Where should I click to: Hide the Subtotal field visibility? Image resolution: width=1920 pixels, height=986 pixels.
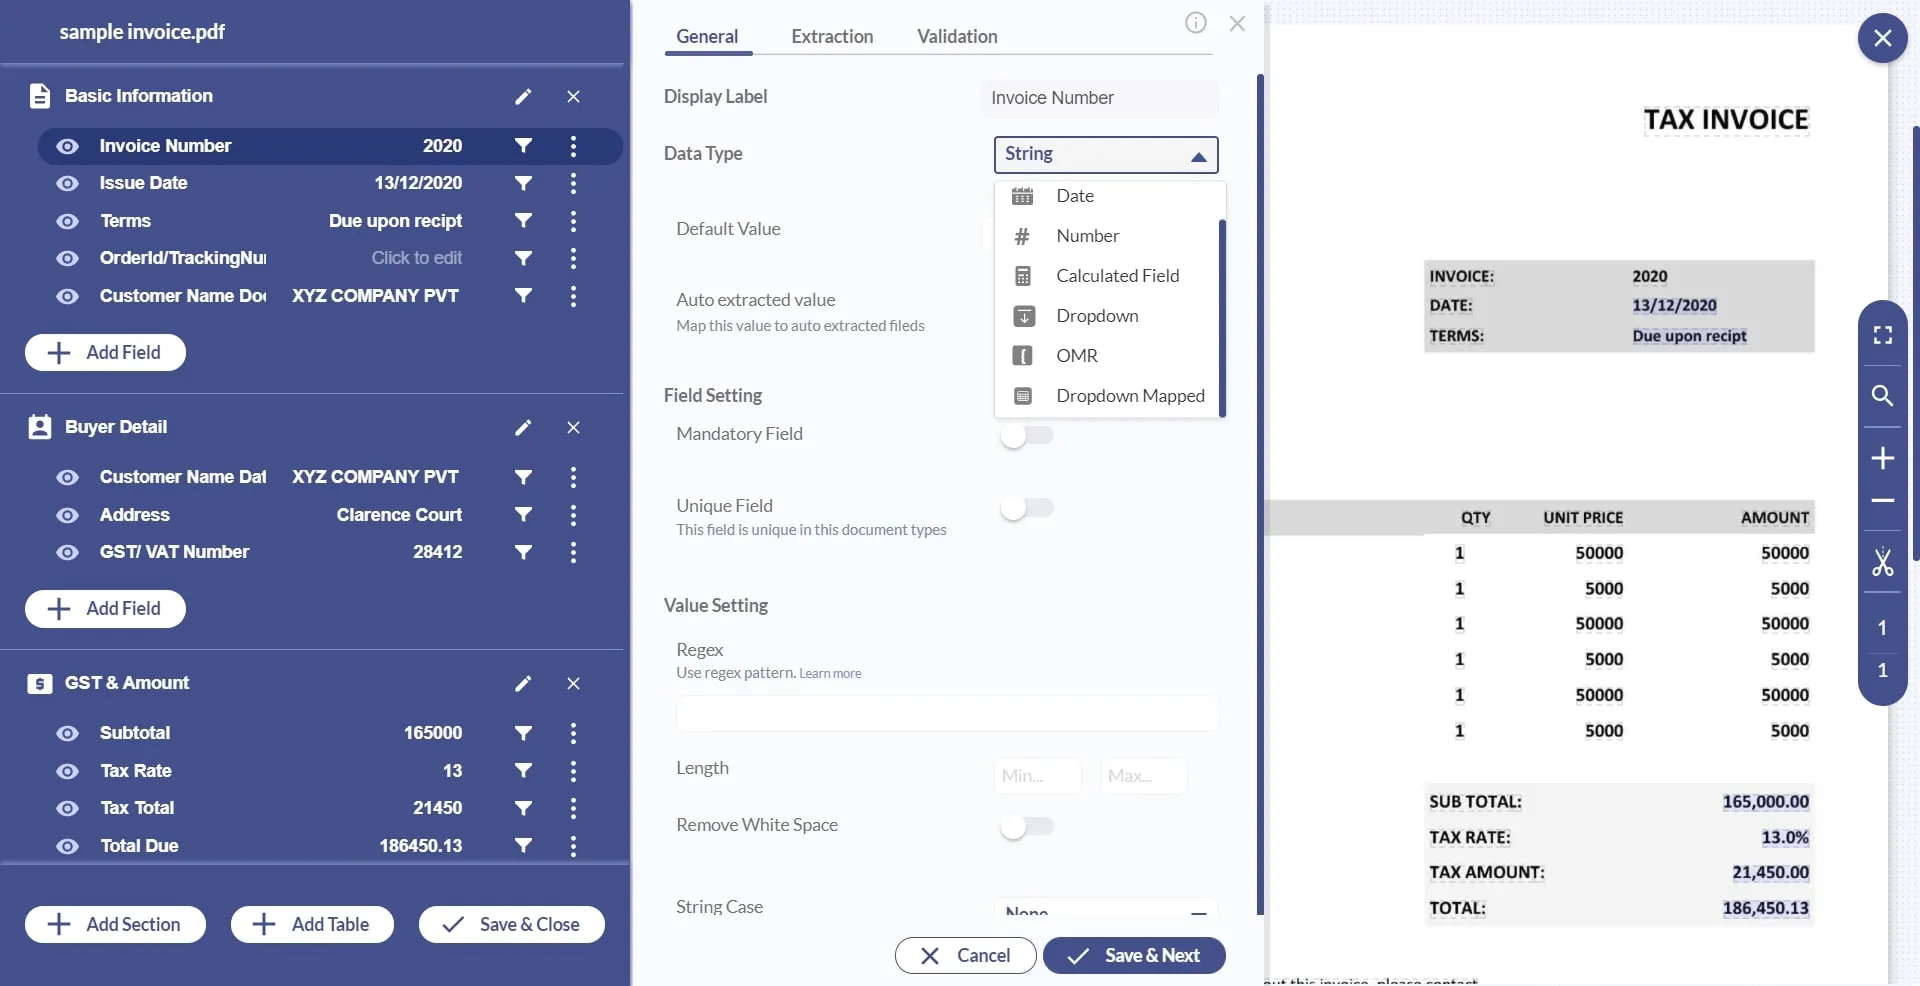coord(67,733)
